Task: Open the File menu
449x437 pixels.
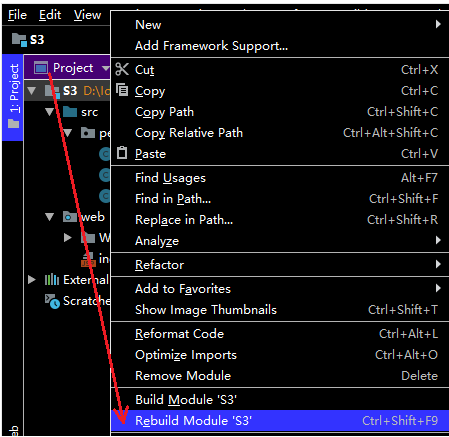Action: click(x=17, y=15)
